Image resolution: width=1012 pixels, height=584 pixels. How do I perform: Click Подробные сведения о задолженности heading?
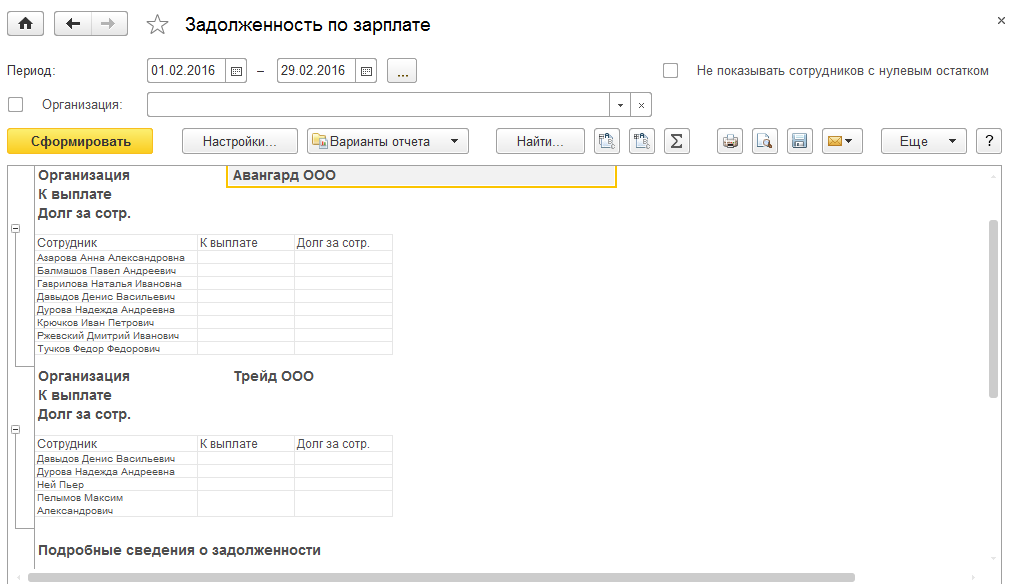click(x=179, y=550)
